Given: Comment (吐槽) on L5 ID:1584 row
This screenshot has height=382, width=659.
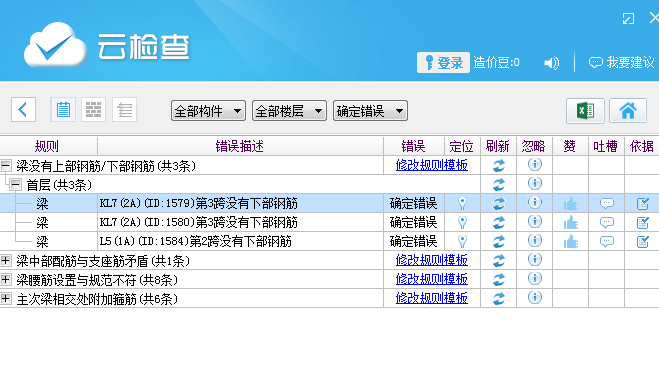Looking at the screenshot, I should tap(606, 242).
